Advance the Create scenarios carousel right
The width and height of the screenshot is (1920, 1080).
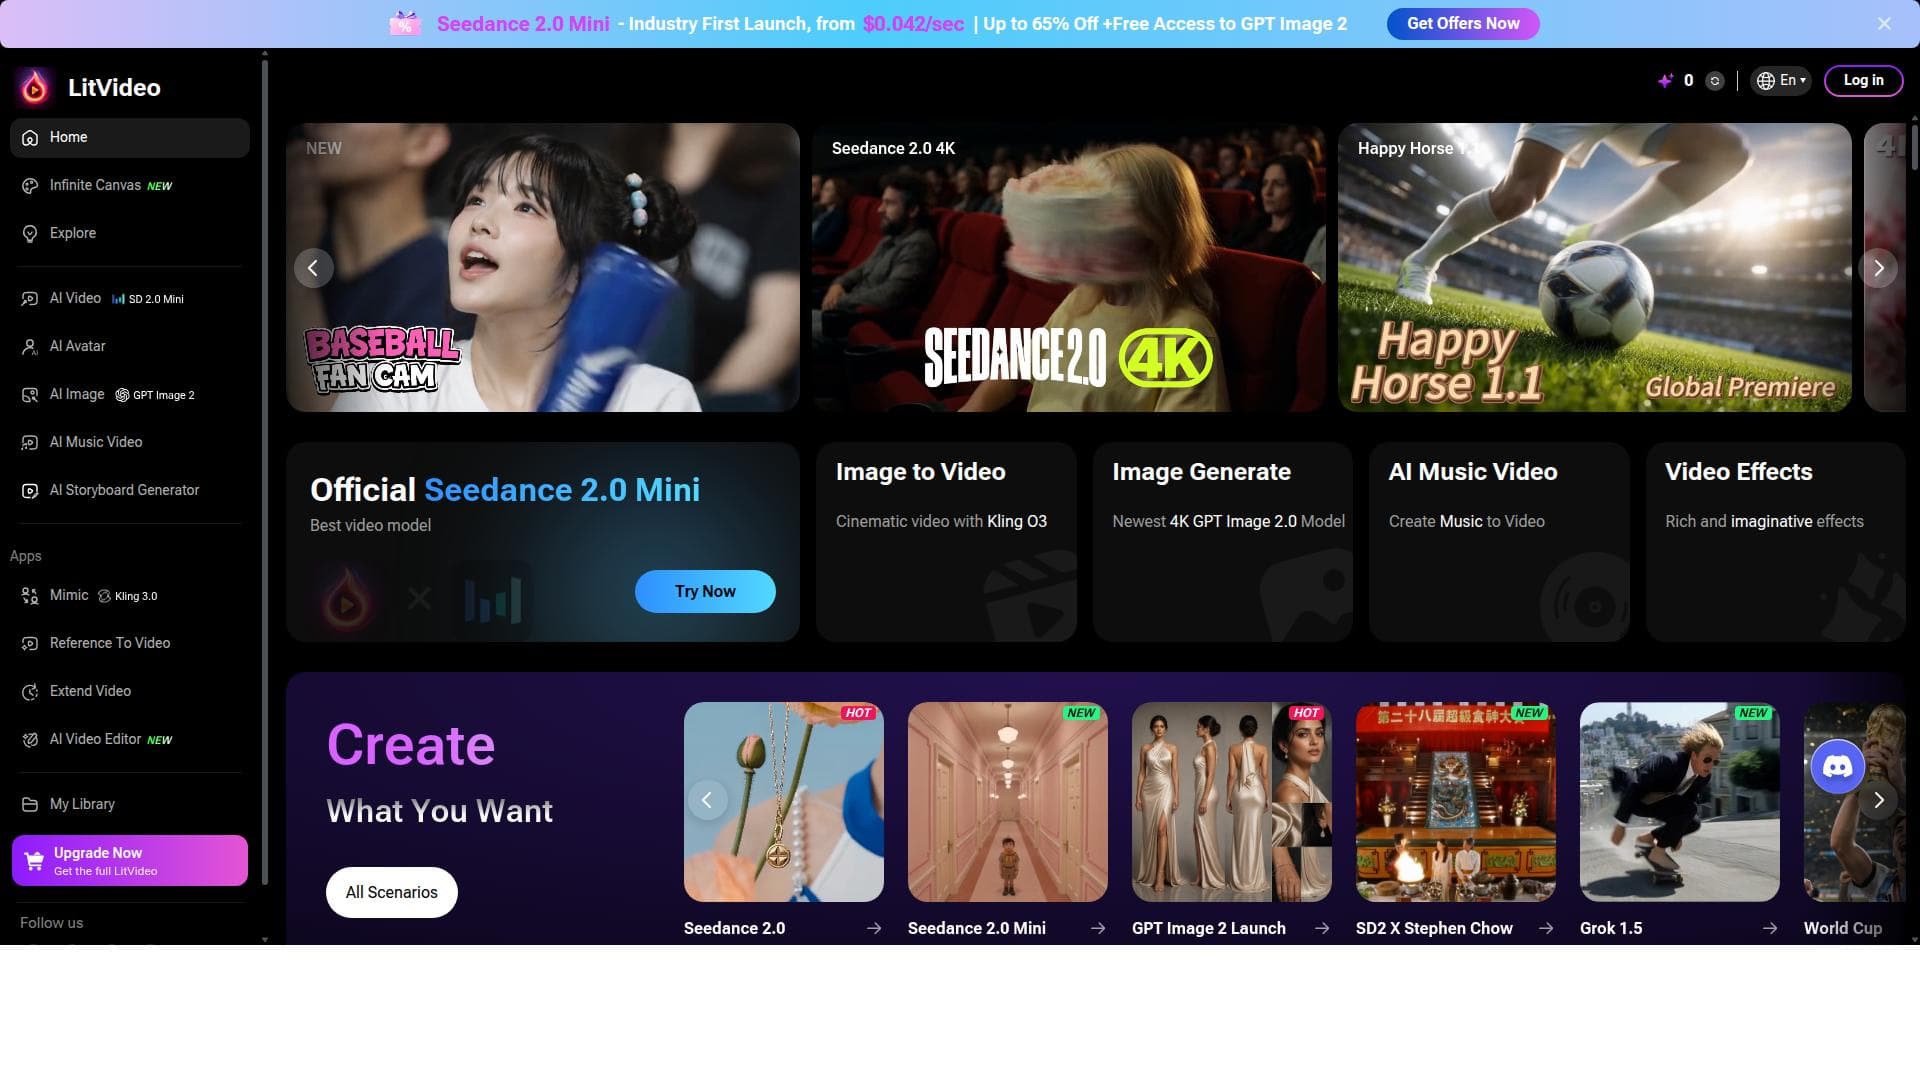1878,800
